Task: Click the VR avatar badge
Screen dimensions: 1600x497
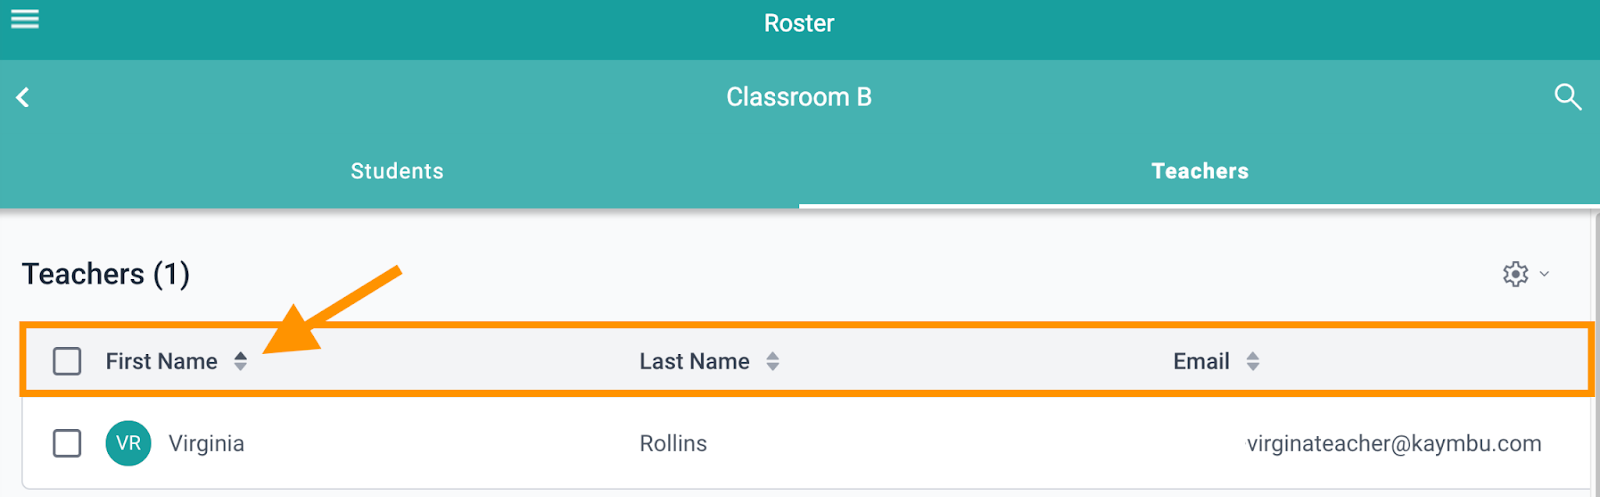Action: [129, 443]
